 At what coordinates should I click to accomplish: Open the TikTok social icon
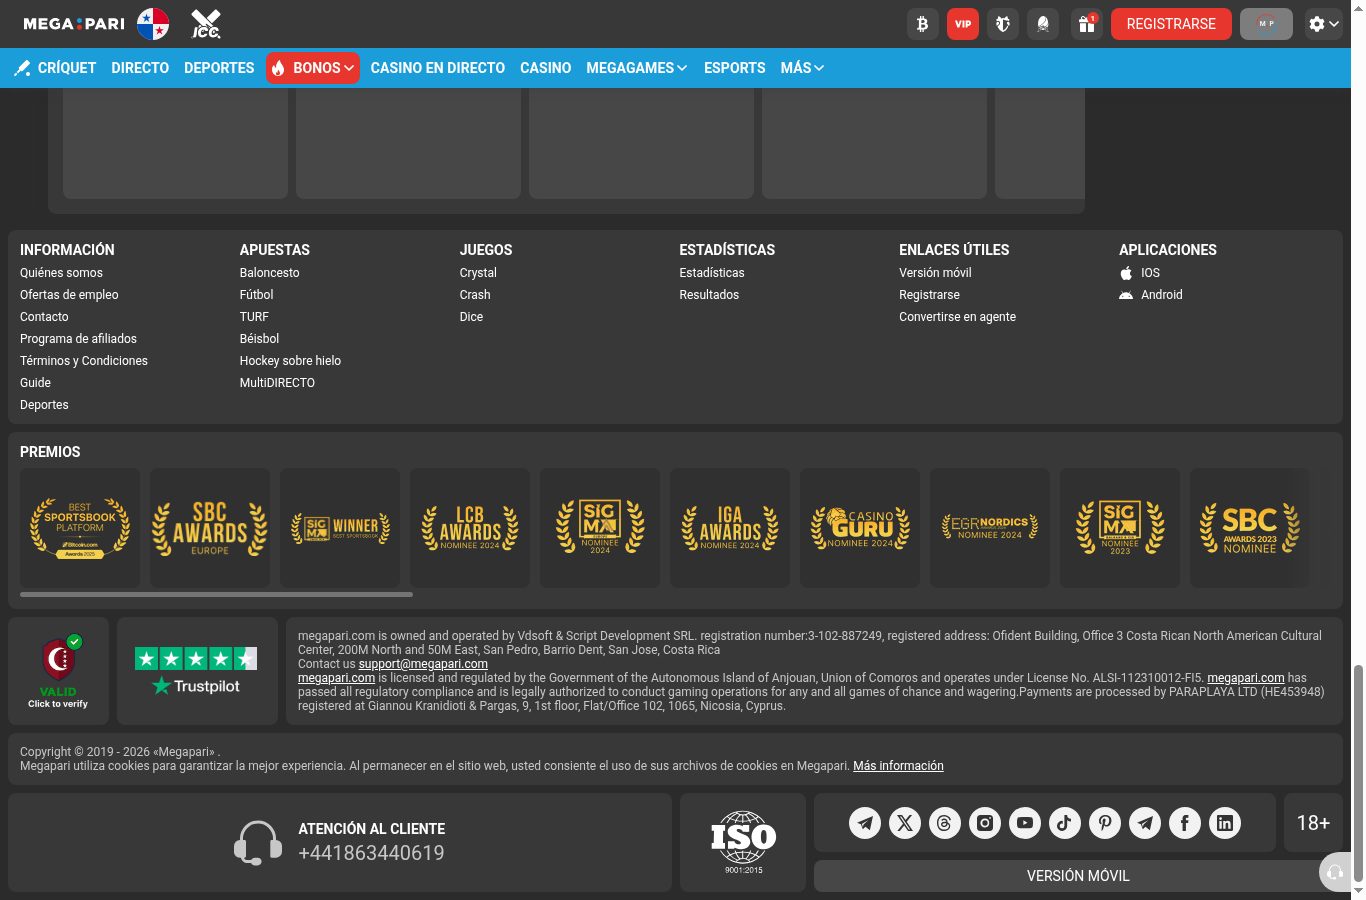(1065, 823)
